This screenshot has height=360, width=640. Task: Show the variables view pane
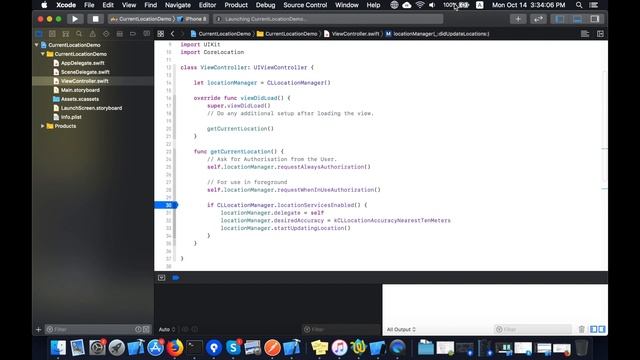click(x=593, y=329)
